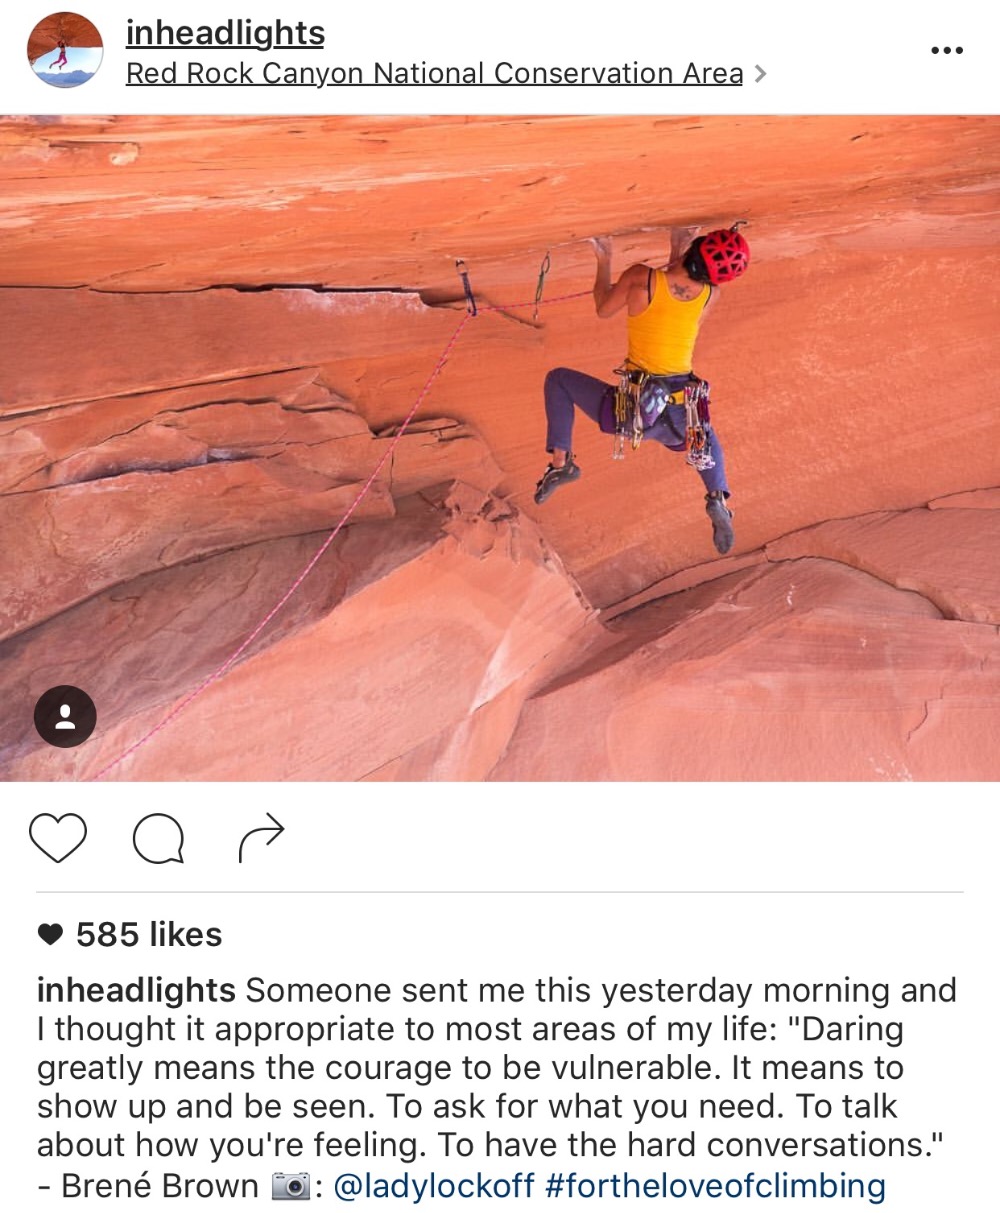Tap the heart icon to like the post
The image size is (1000, 1213).
coord(58,838)
